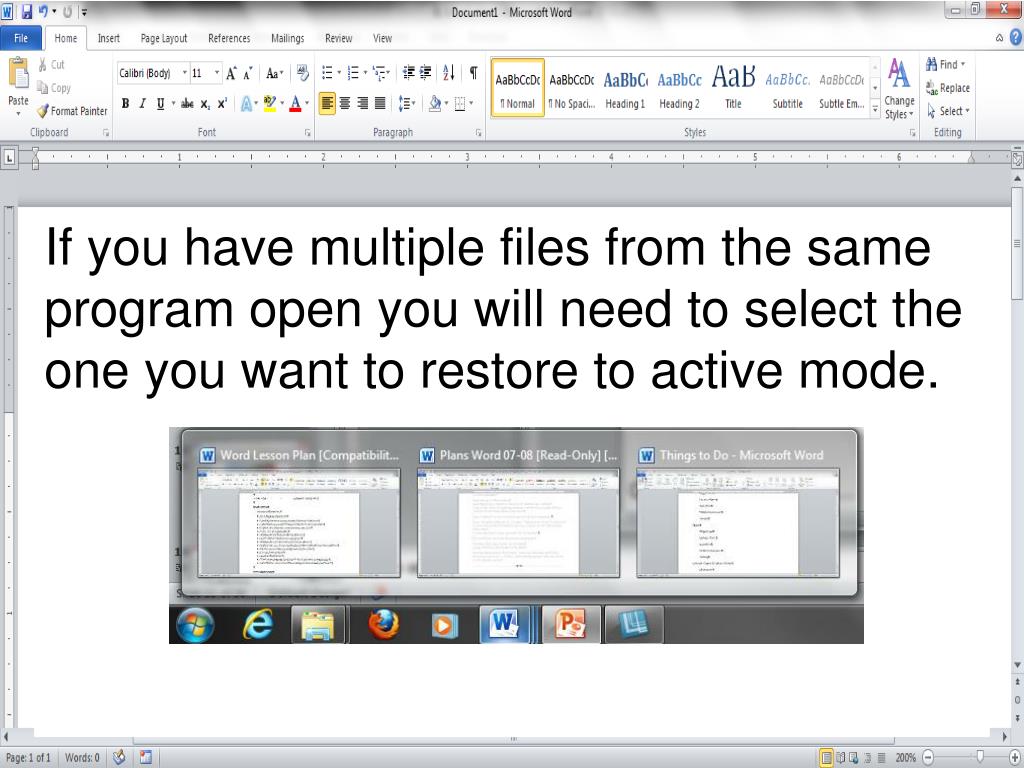The height and width of the screenshot is (768, 1024).
Task: Save the document from Quick Access toolbar
Action: click(27, 12)
